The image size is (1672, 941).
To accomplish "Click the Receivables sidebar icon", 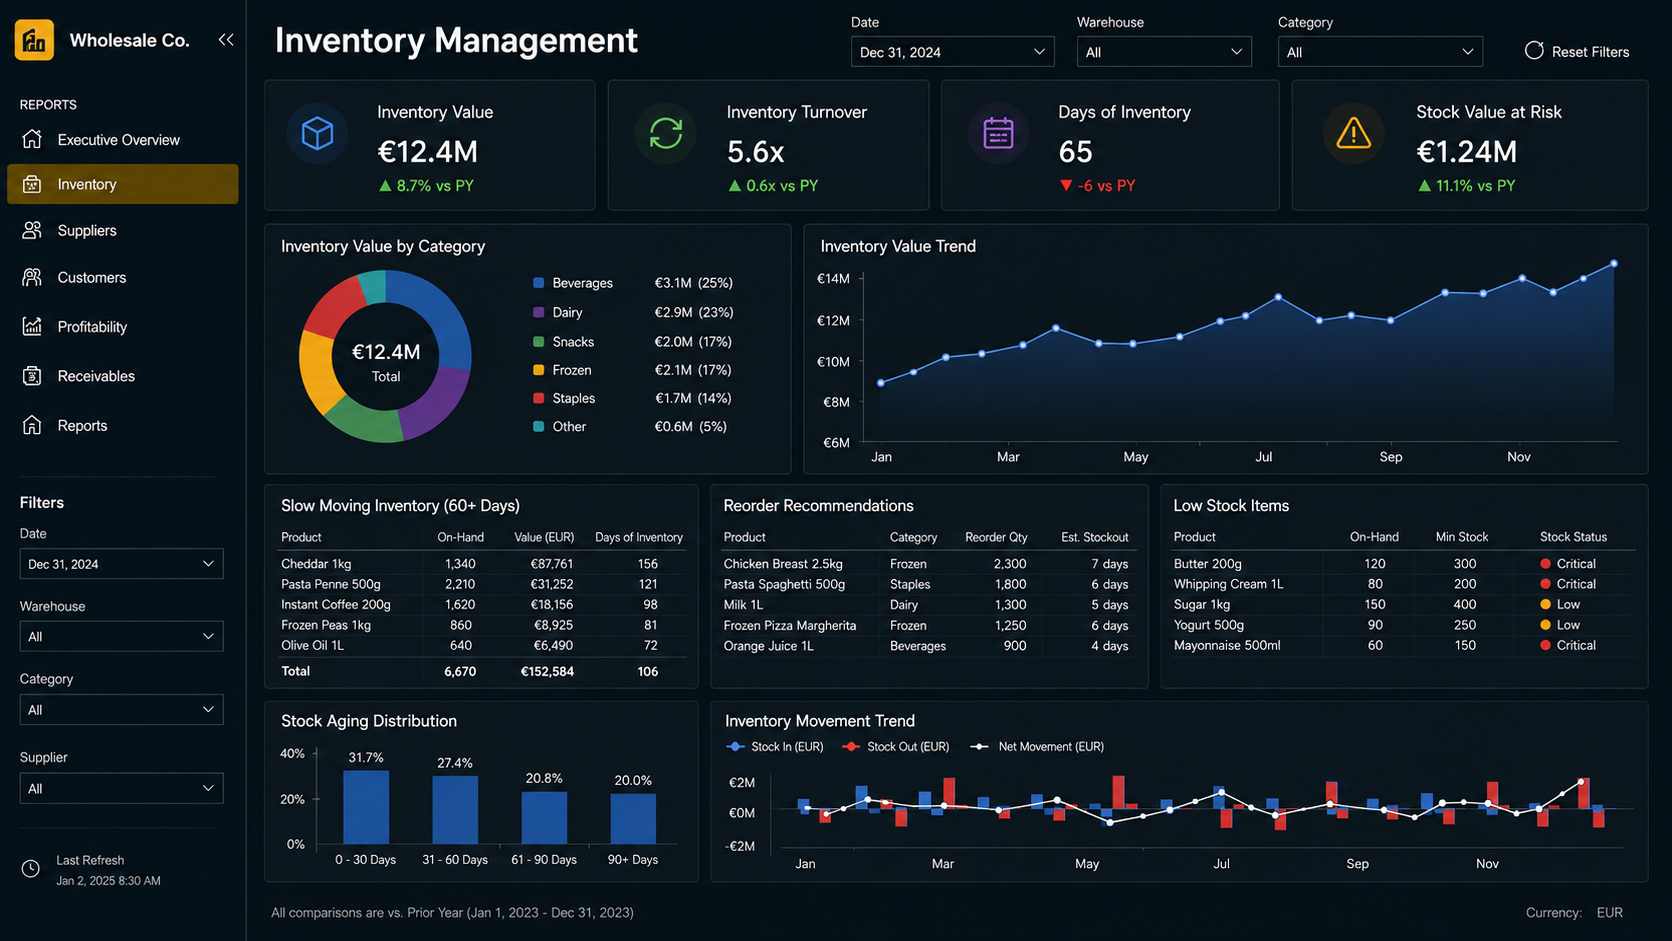I will [32, 376].
